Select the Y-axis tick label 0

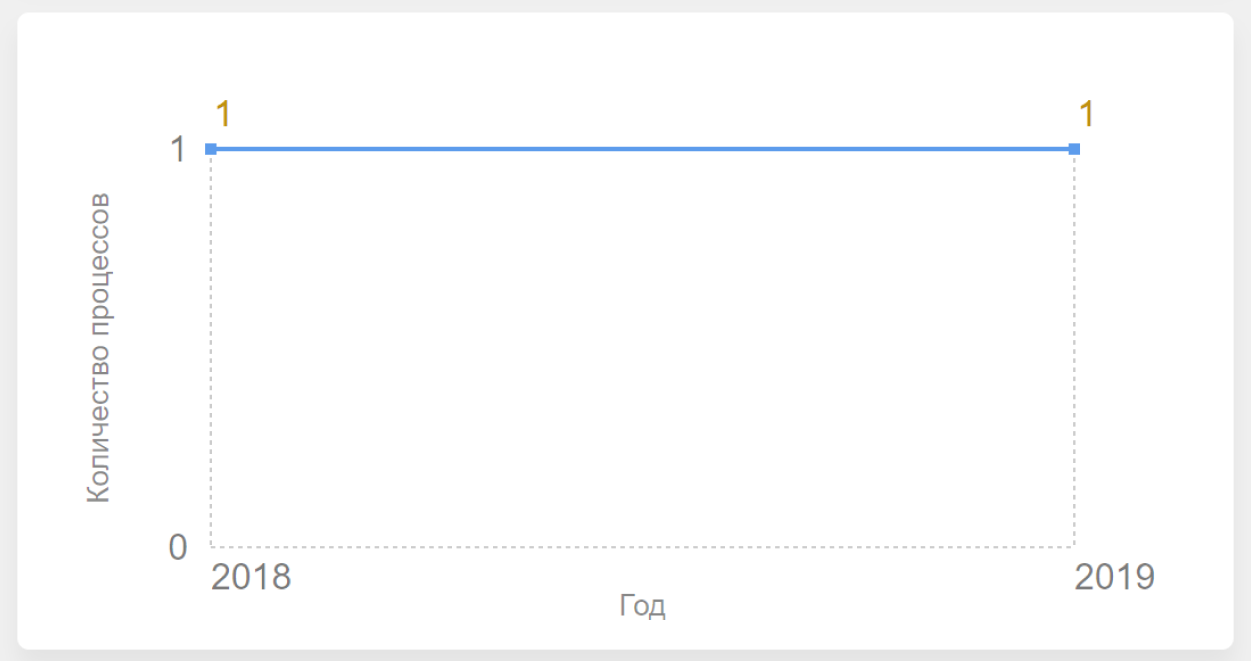(x=178, y=547)
